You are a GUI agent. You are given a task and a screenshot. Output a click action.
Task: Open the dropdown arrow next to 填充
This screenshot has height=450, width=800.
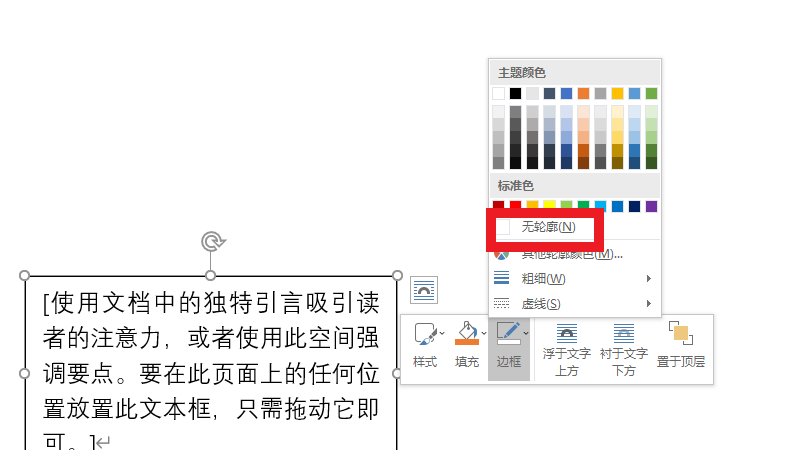[484, 333]
